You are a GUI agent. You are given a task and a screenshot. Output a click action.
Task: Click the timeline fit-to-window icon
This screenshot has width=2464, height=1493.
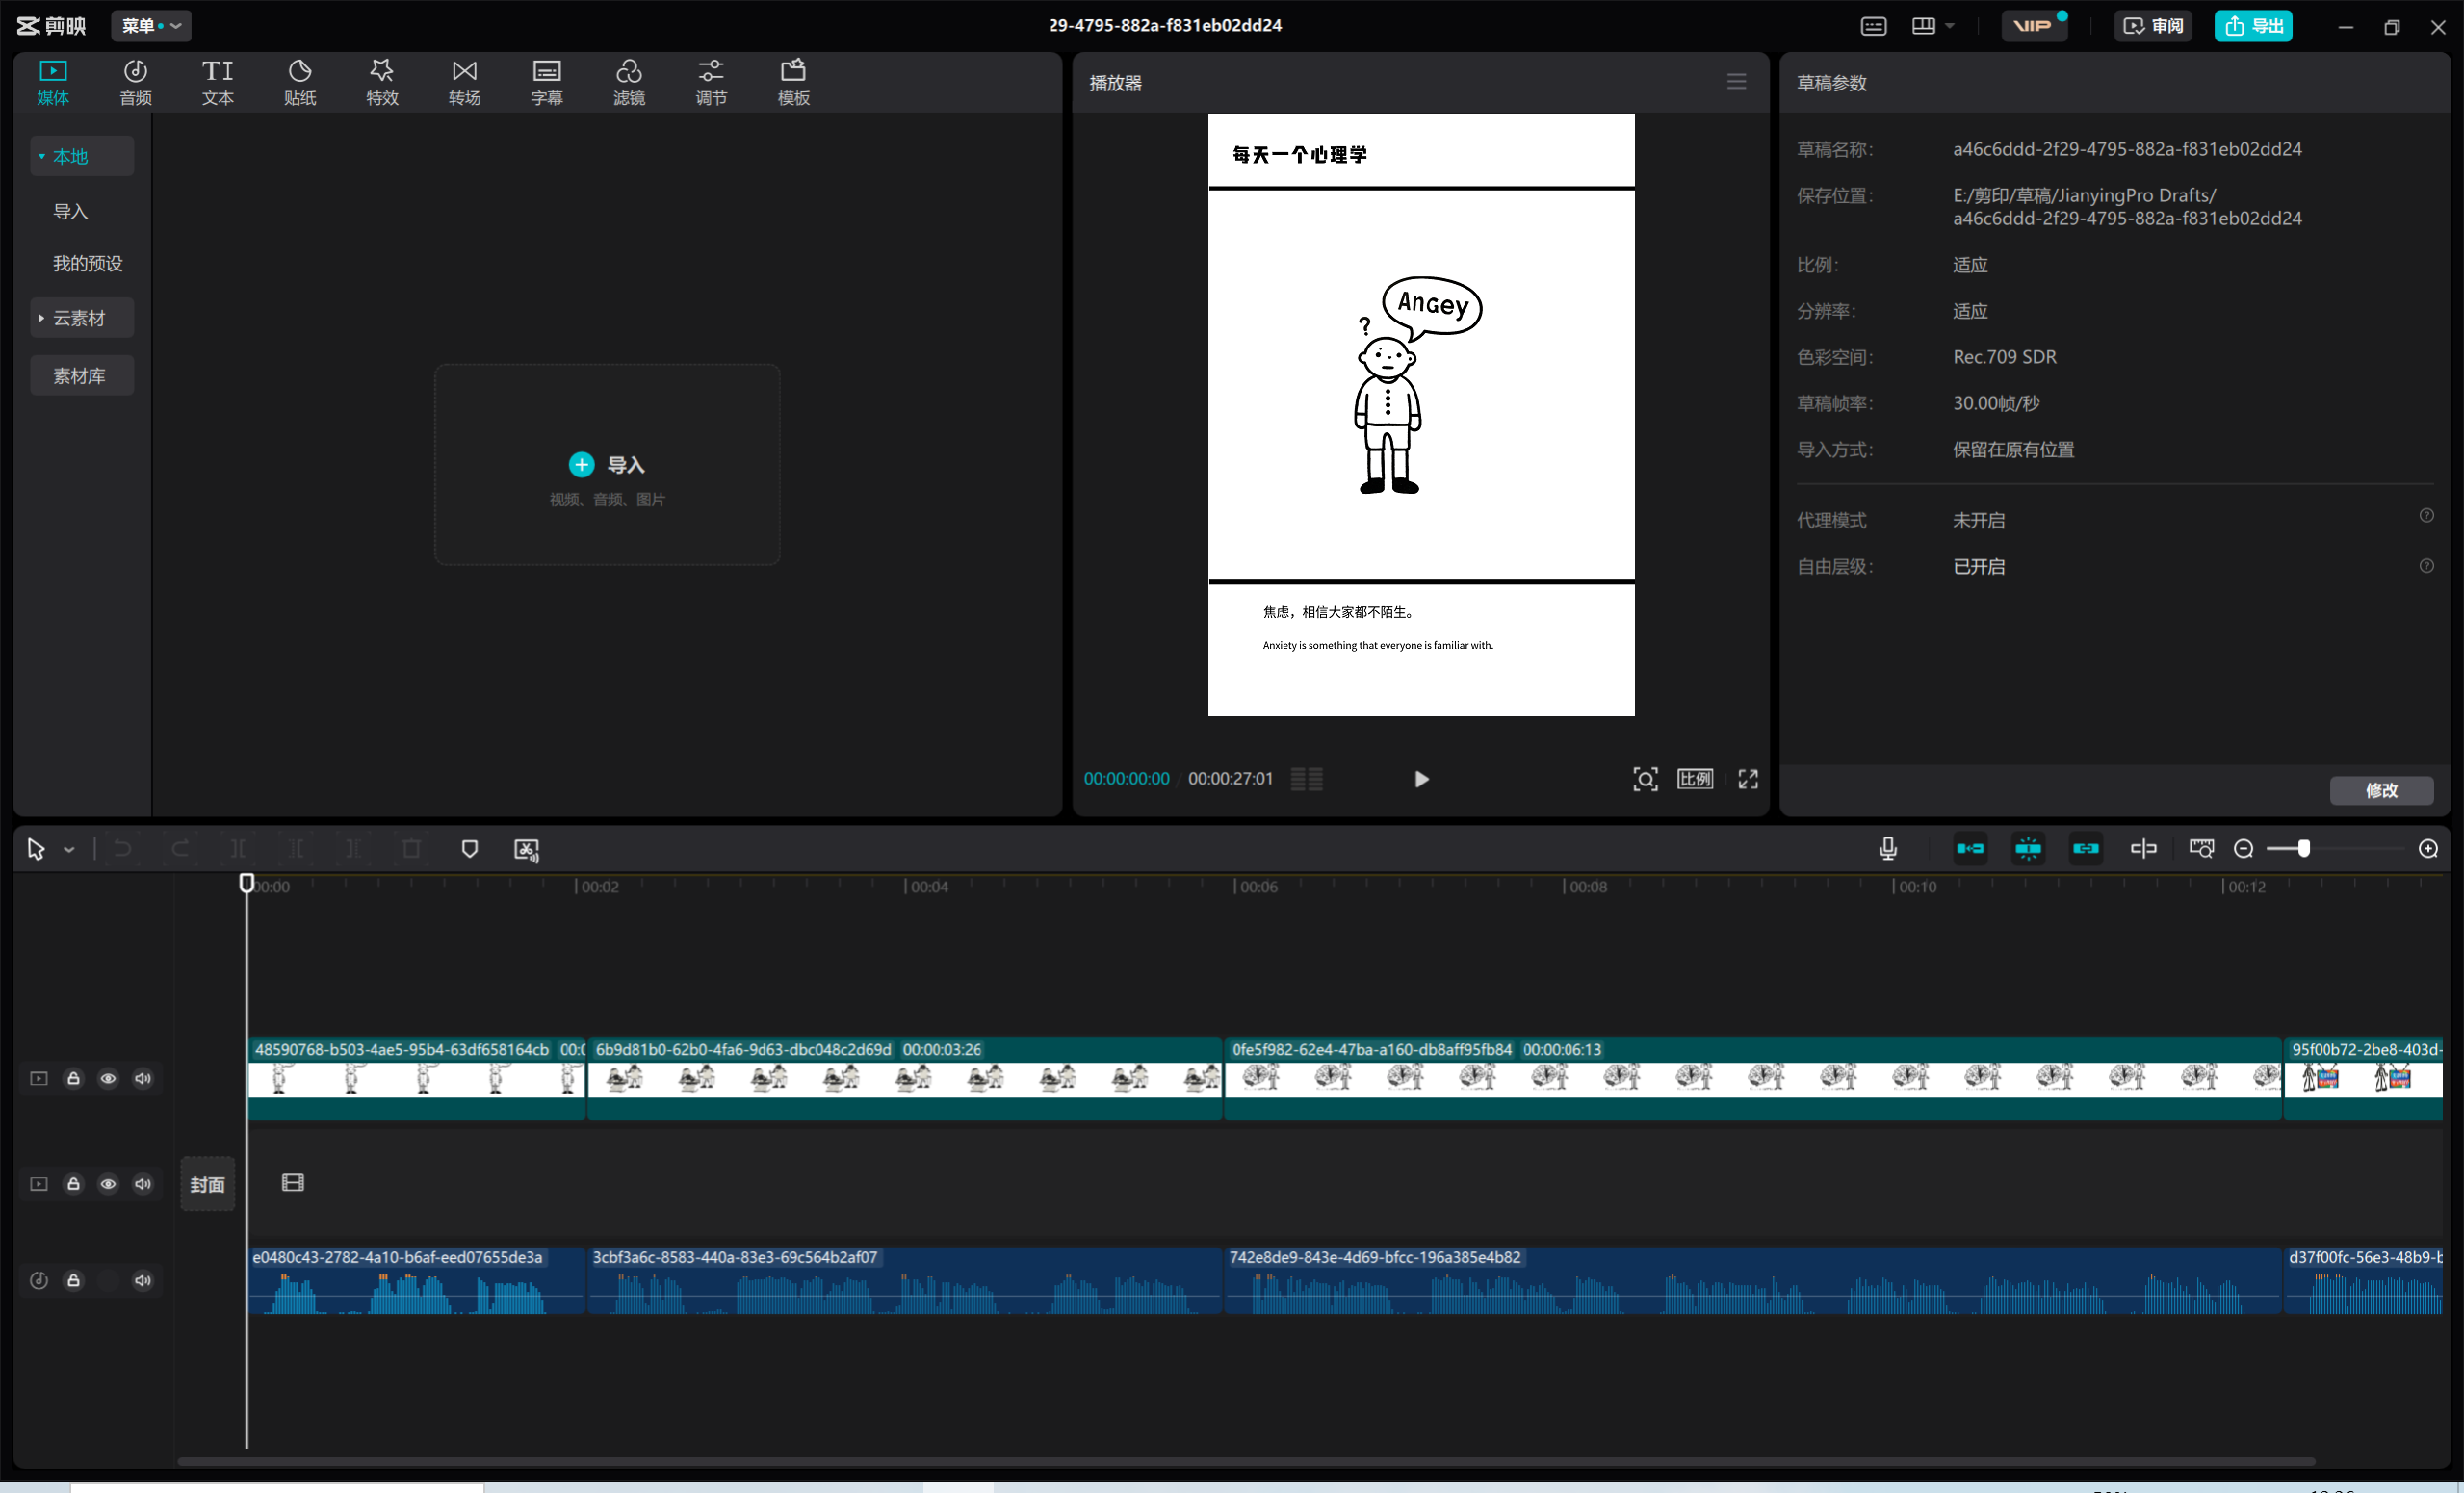pos(2201,849)
